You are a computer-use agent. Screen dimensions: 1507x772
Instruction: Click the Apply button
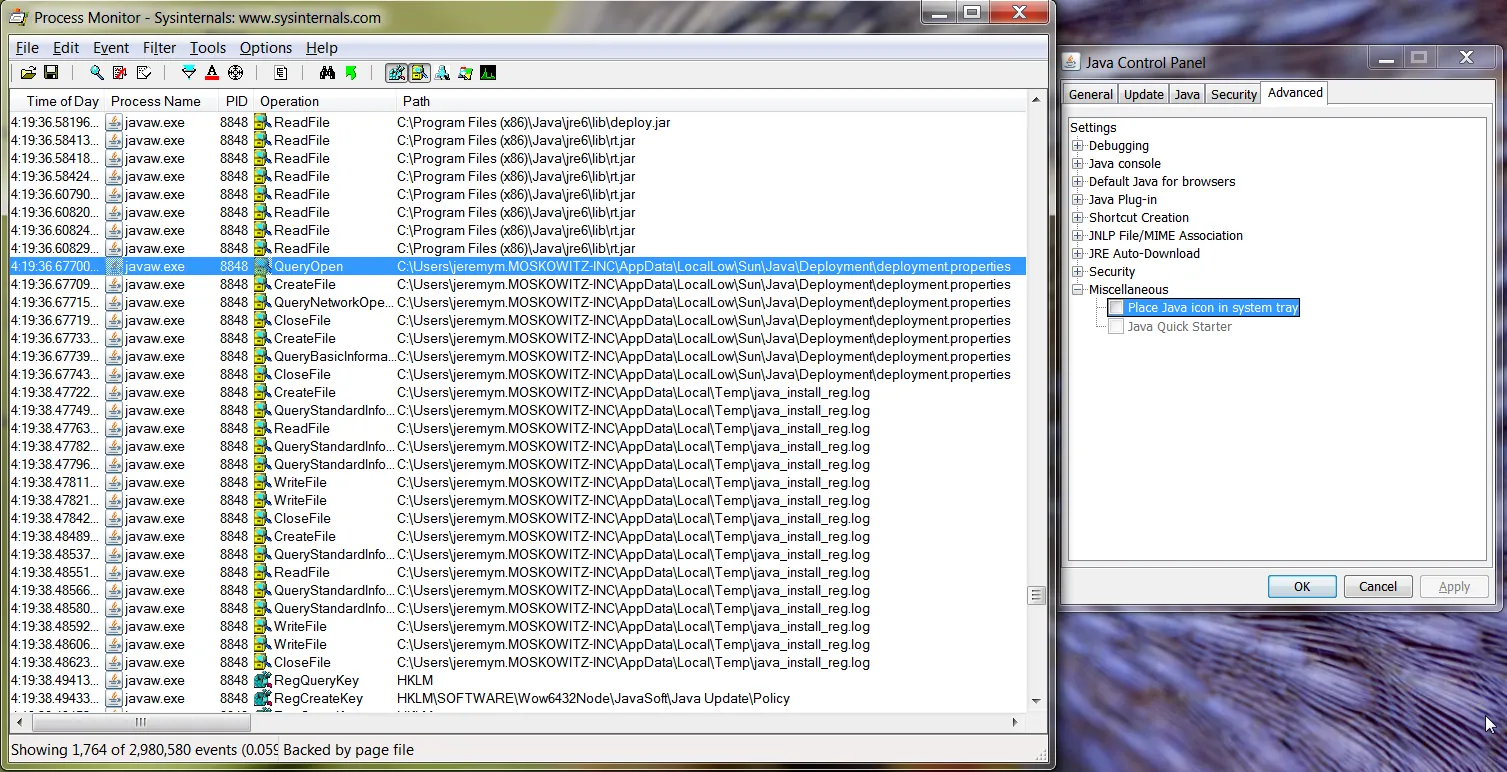tap(1454, 587)
